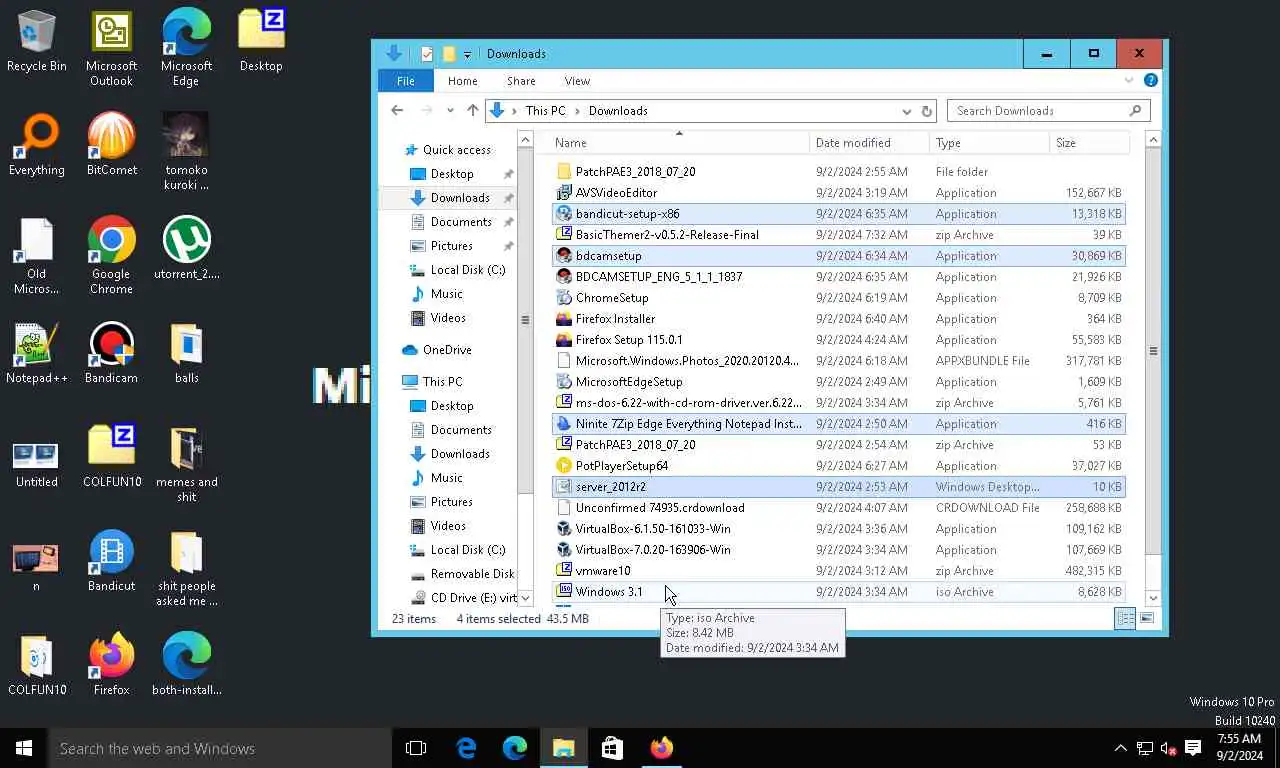Click the Explorer help question-mark icon
The height and width of the screenshot is (768, 1280).
coord(1150,81)
